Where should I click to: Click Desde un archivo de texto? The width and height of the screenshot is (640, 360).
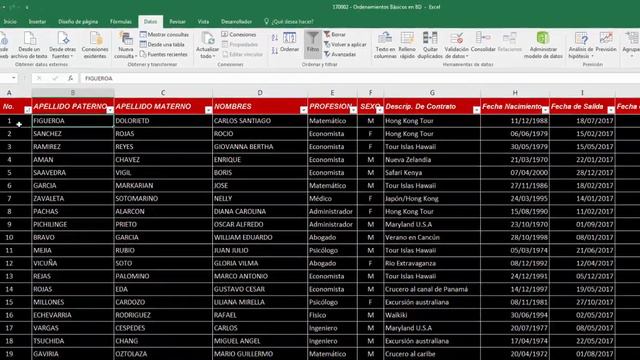coord(29,45)
